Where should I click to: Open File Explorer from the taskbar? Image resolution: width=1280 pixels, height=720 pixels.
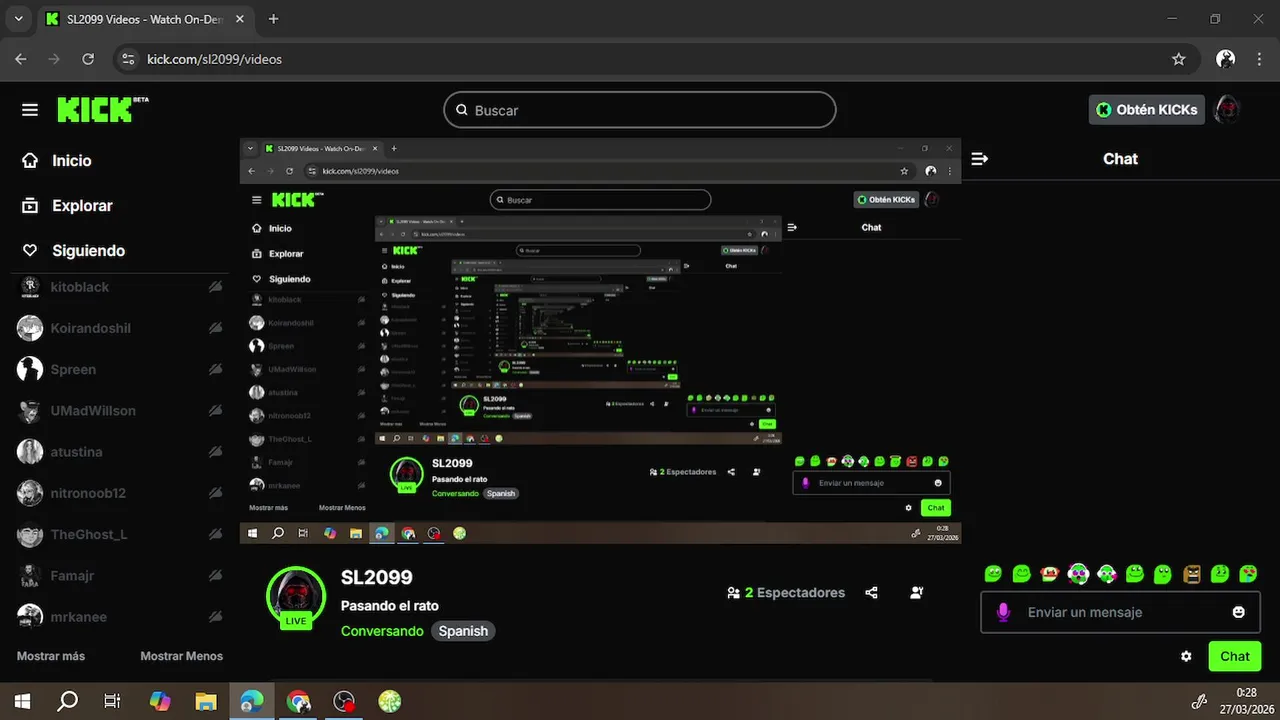[205, 701]
